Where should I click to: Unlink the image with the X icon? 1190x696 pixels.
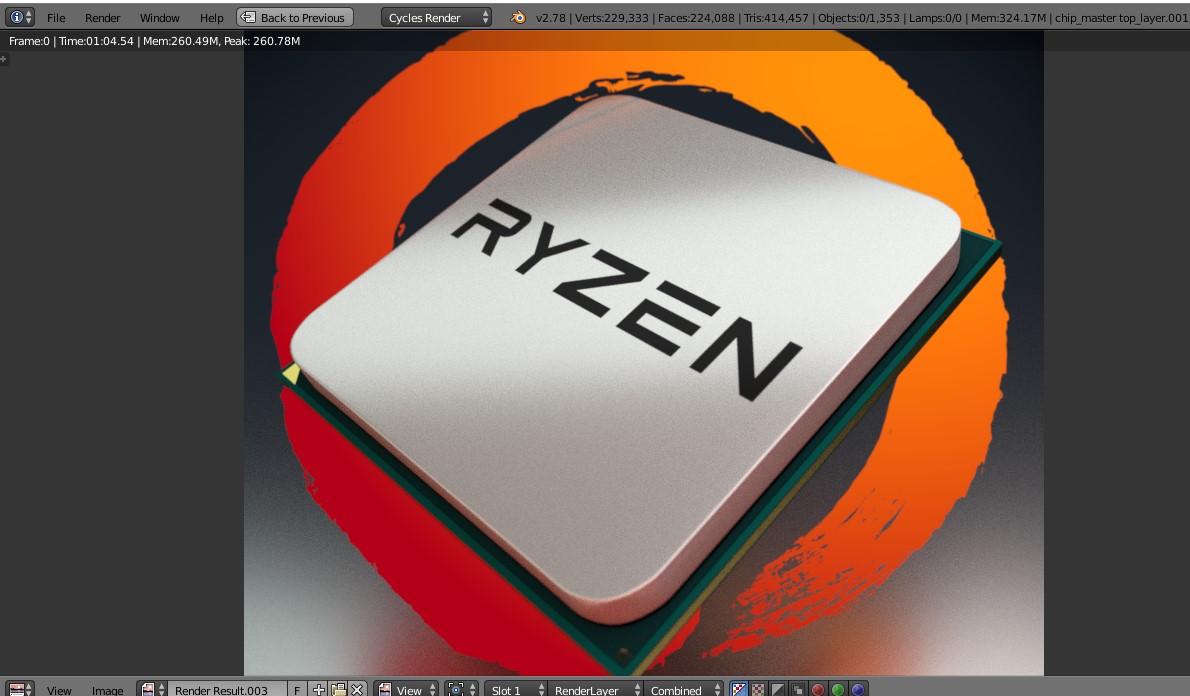pos(357,689)
